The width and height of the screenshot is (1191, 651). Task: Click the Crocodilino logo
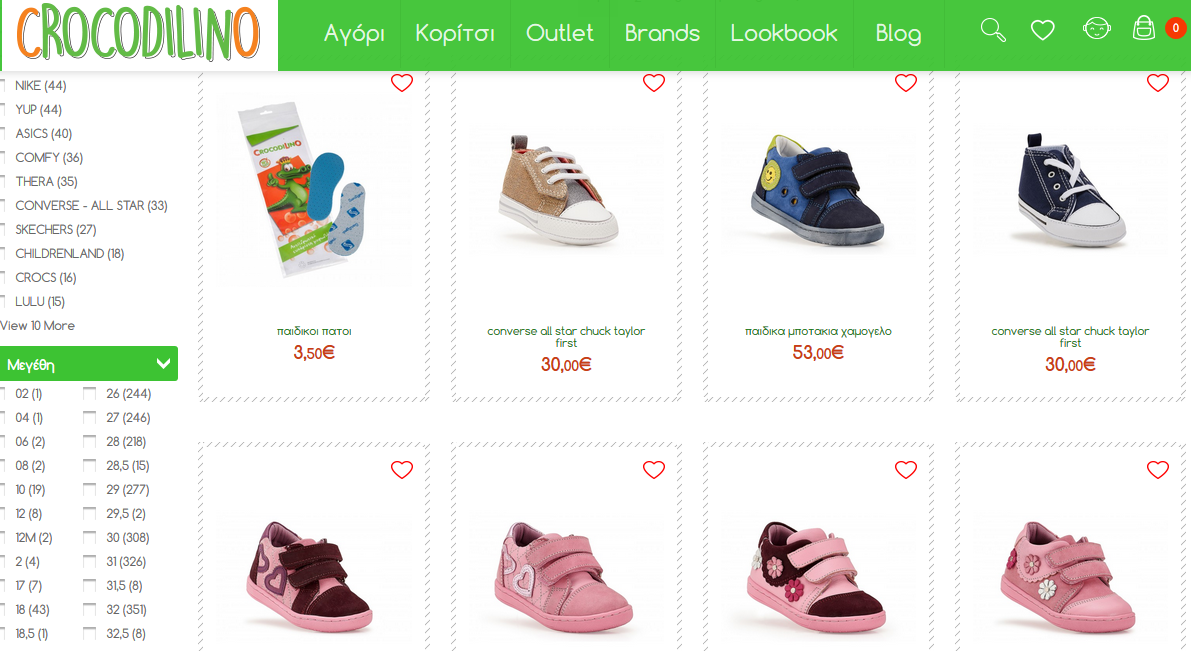[x=138, y=33]
